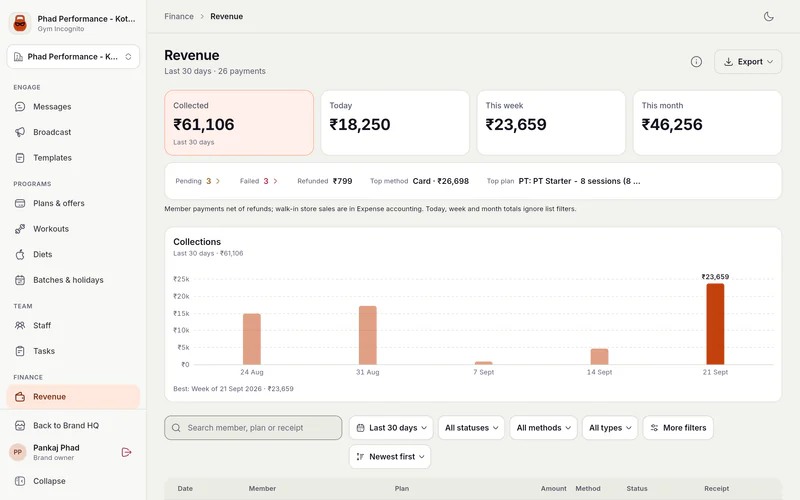Open Diets in the sidebar
Viewport: 800px width, 500px height.
(x=73, y=254)
